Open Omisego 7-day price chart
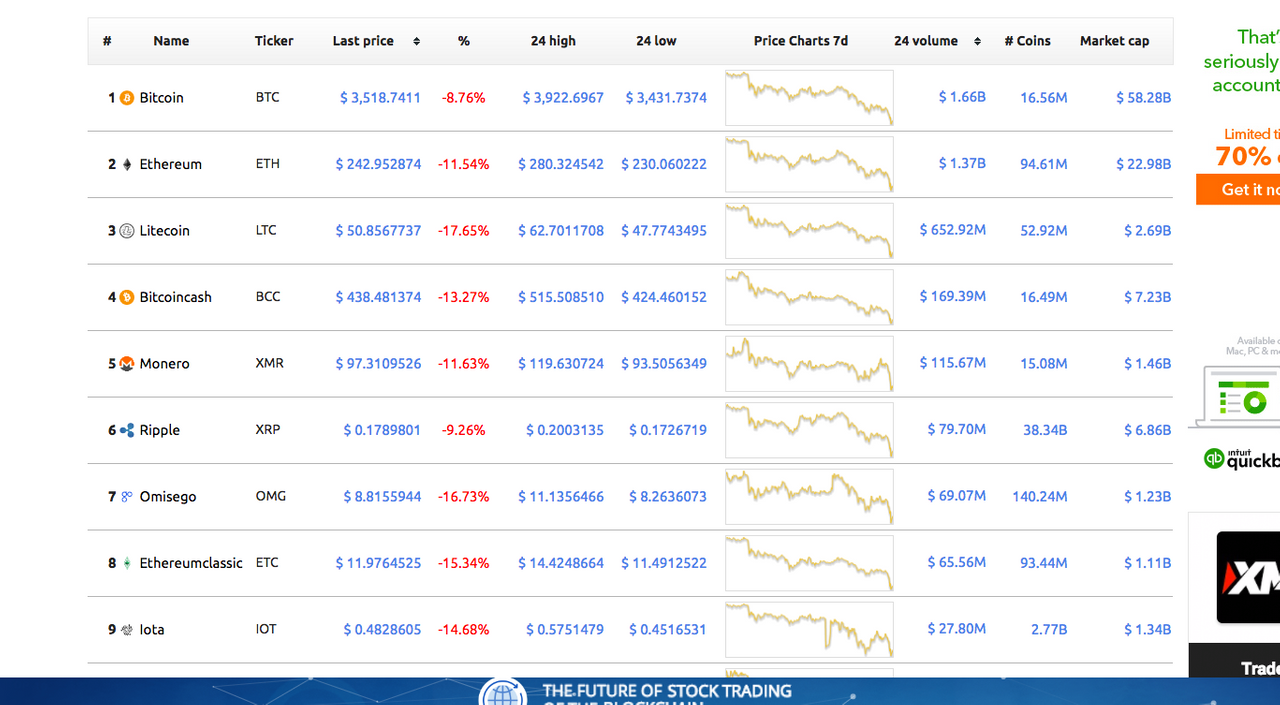 pyautogui.click(x=809, y=497)
